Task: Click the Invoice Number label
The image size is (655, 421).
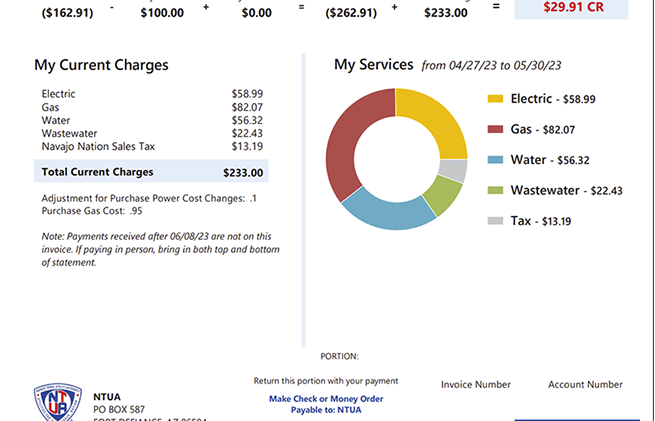Action: coord(476,384)
